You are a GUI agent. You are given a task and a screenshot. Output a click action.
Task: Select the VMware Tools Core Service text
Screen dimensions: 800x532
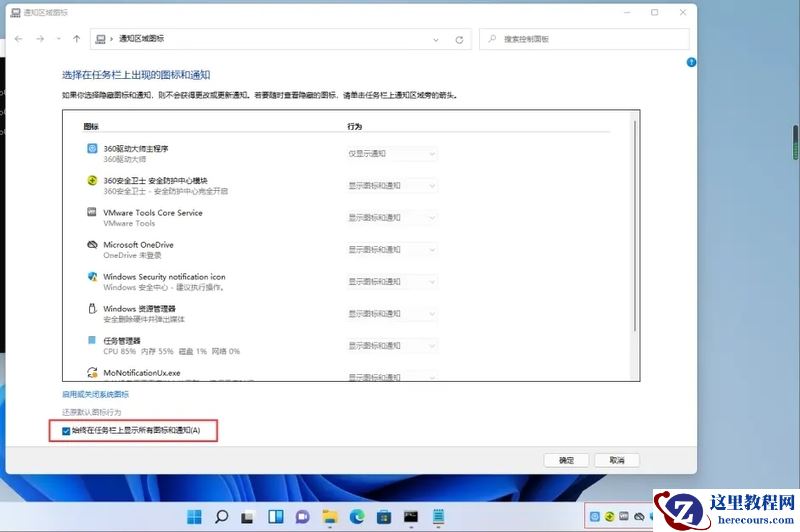153,213
